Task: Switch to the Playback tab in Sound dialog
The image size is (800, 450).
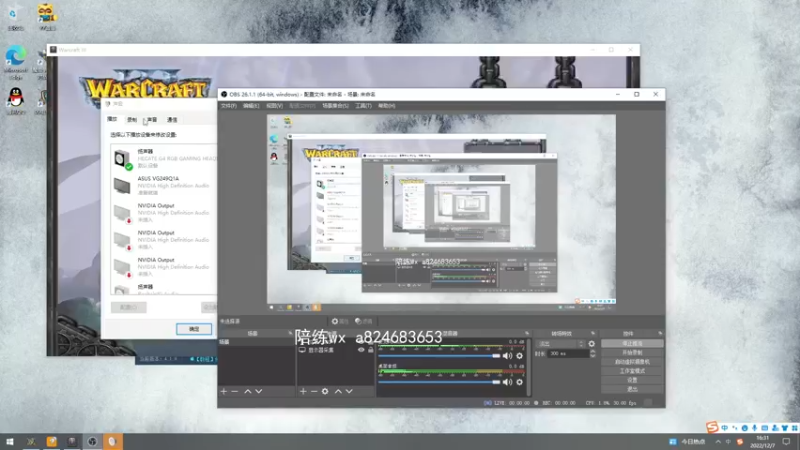Action: 112,119
